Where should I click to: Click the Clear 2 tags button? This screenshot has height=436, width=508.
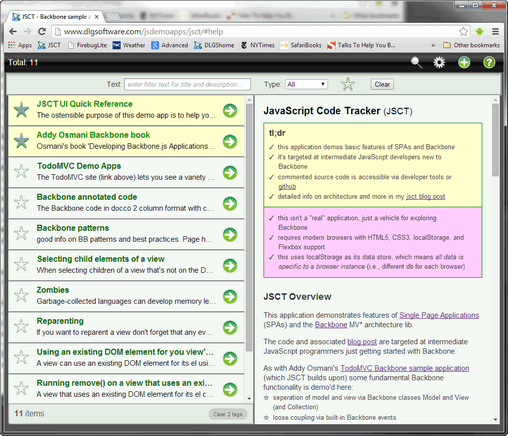point(228,414)
